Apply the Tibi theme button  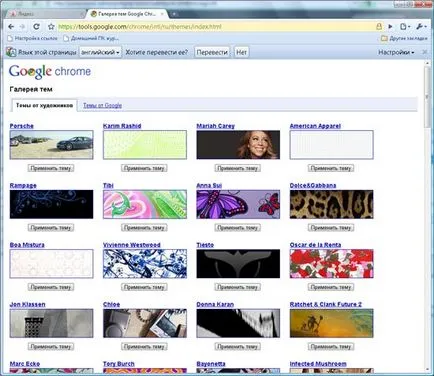(144, 228)
